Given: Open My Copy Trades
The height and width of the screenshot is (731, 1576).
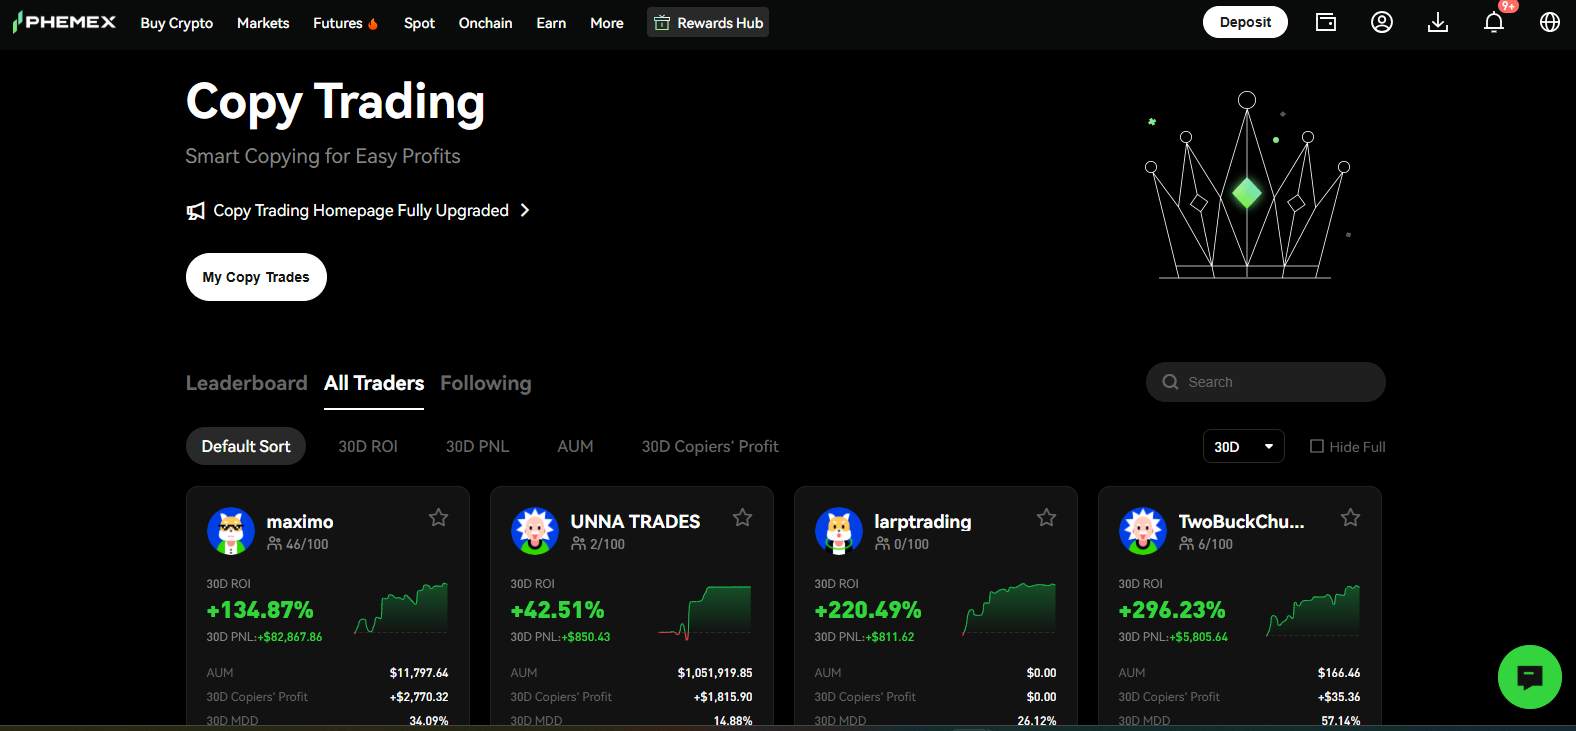Looking at the screenshot, I should pos(256,277).
